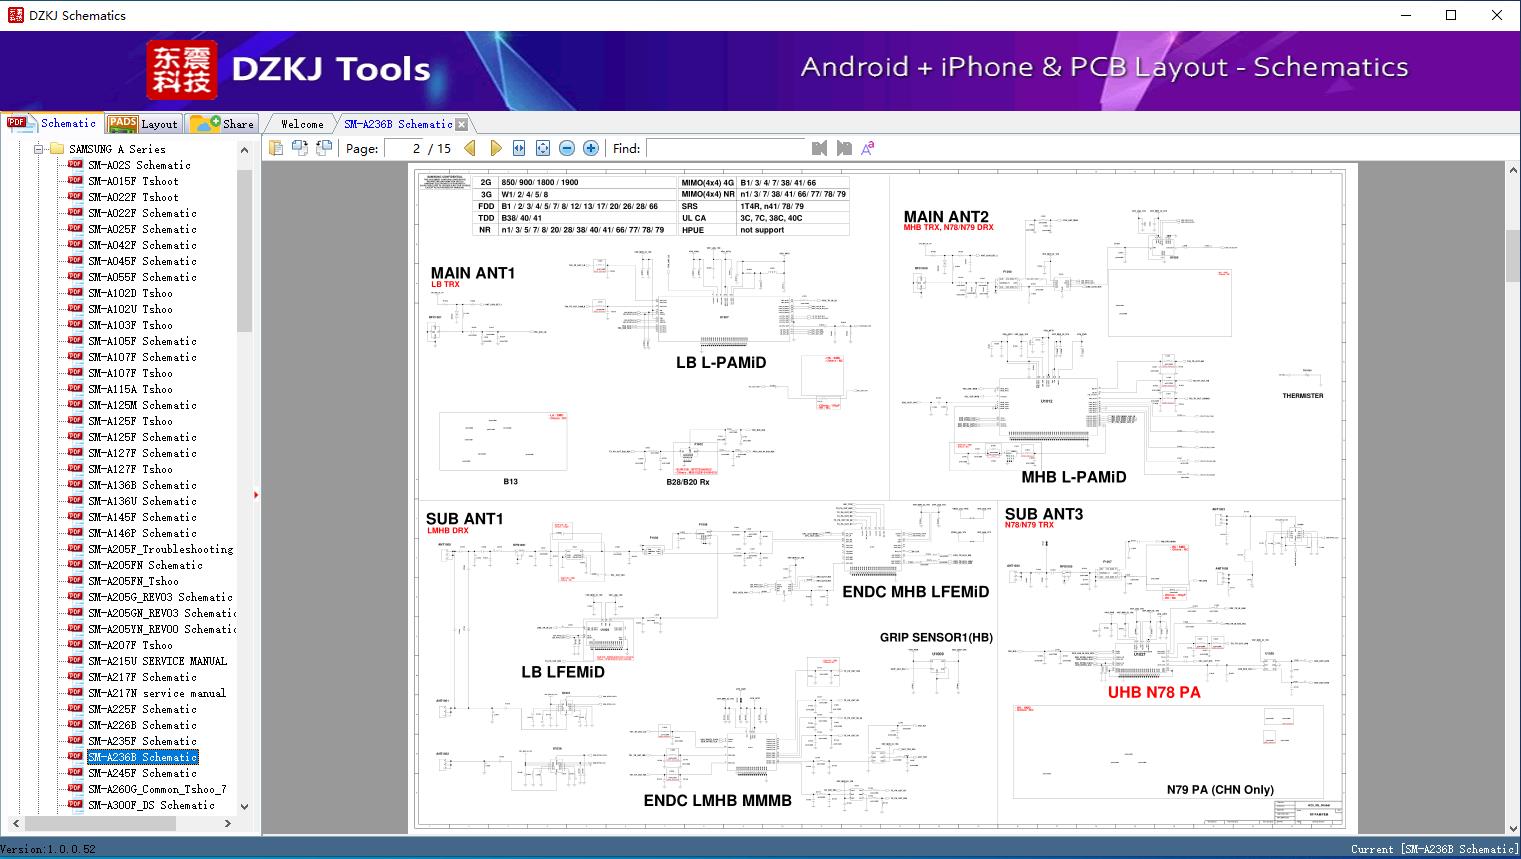Select SM-A115A Tshoo item
The width and height of the screenshot is (1521, 859).
coord(130,389)
